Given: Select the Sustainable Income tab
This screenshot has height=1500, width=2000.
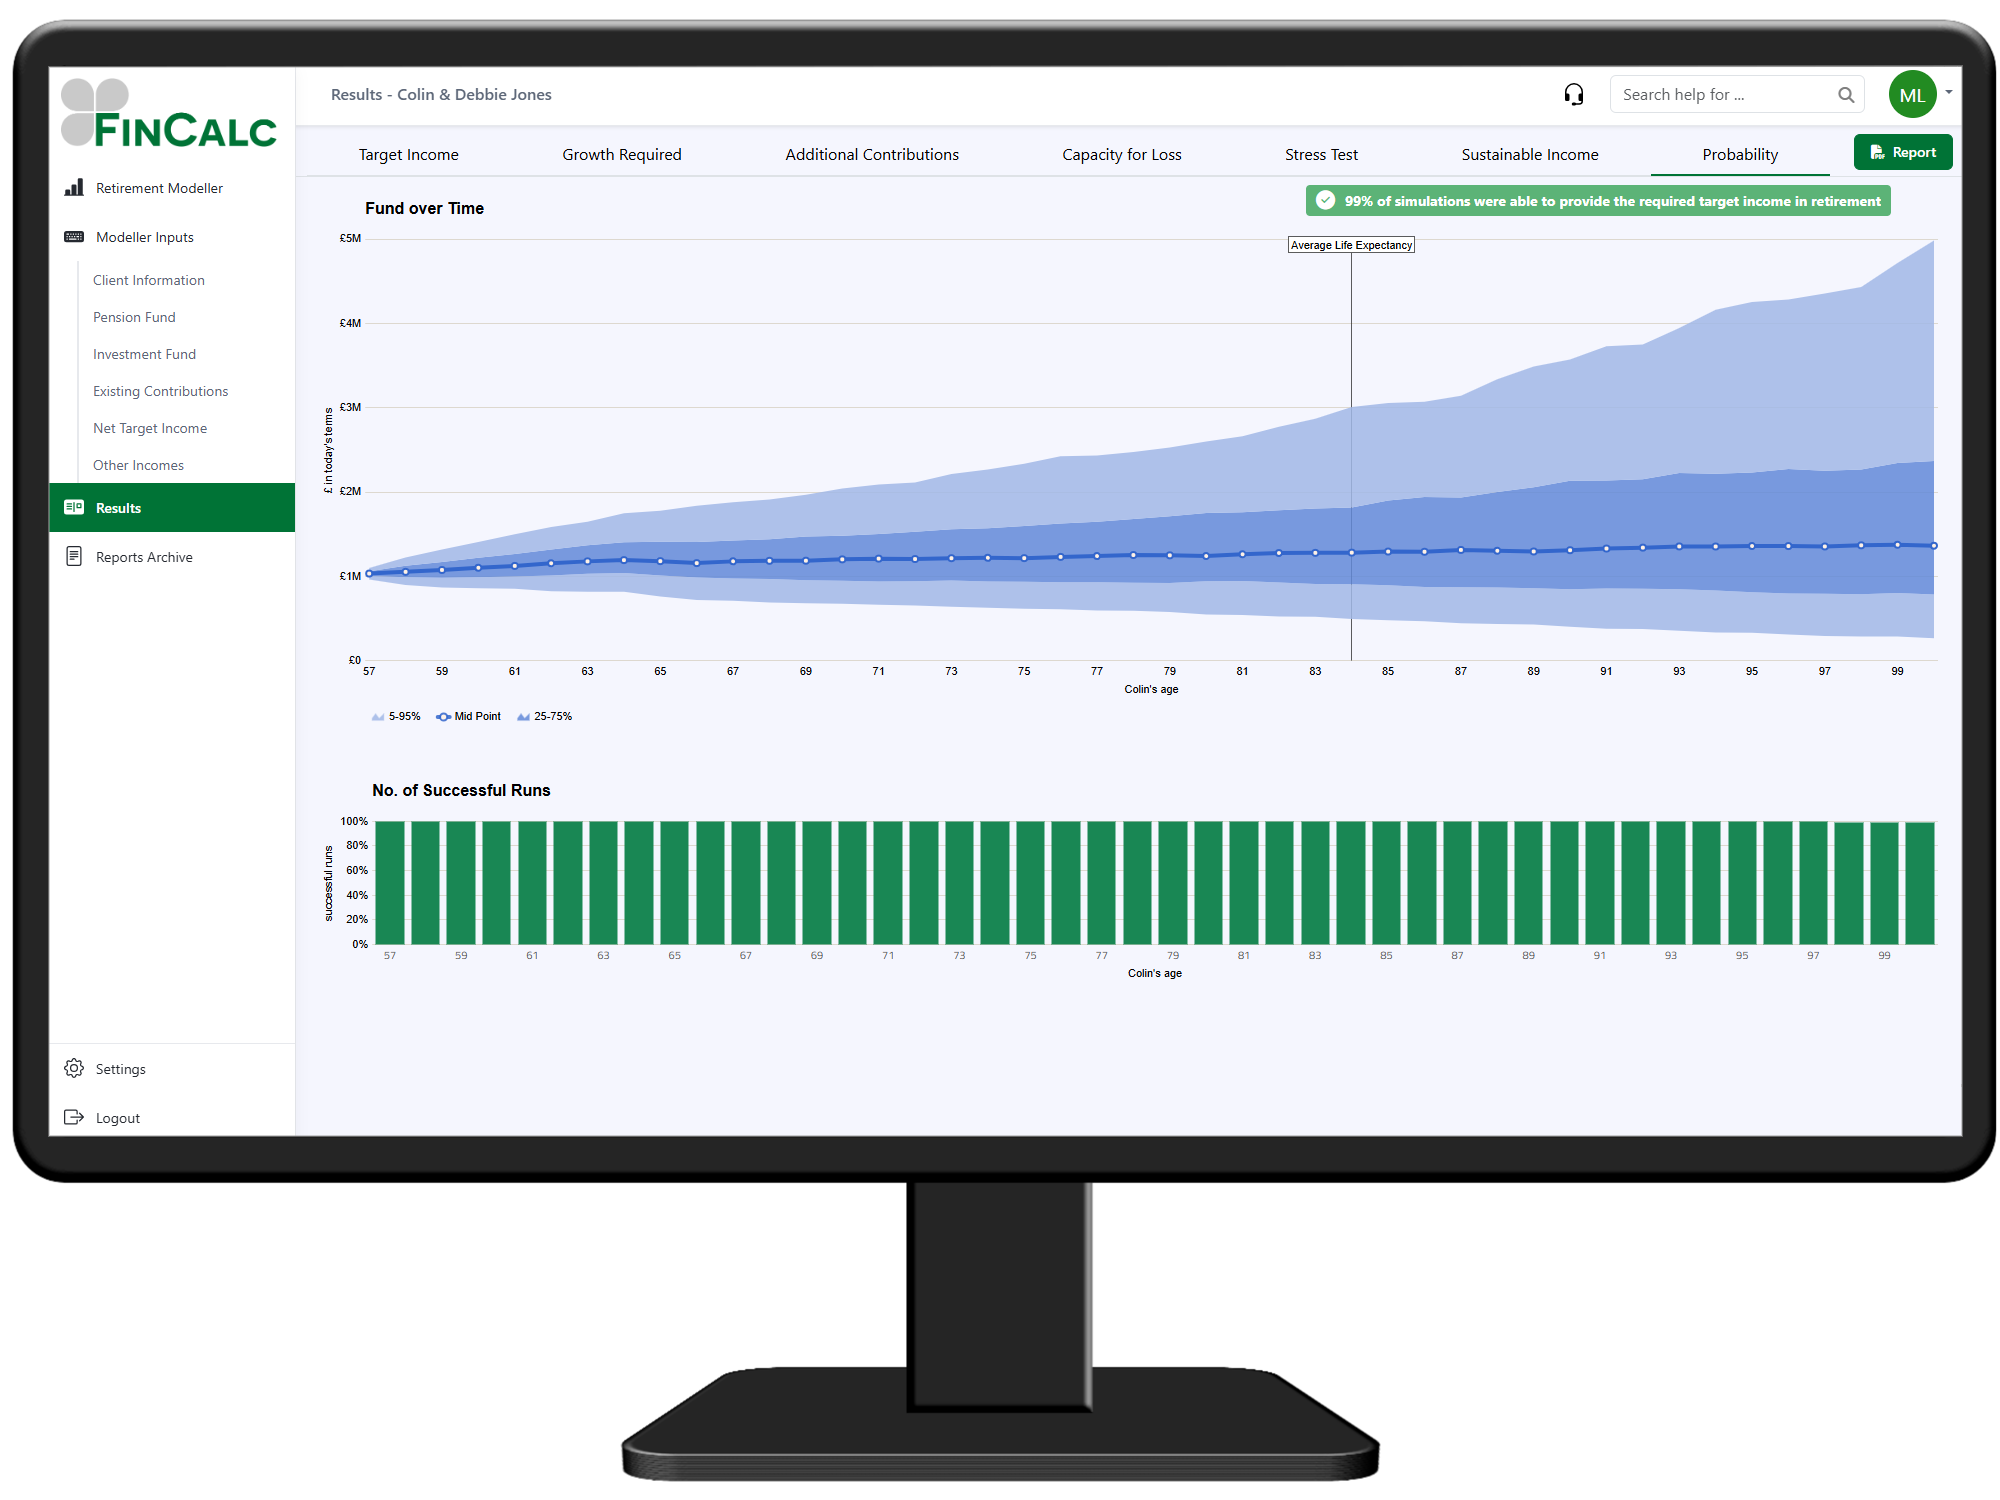Looking at the screenshot, I should [x=1529, y=154].
